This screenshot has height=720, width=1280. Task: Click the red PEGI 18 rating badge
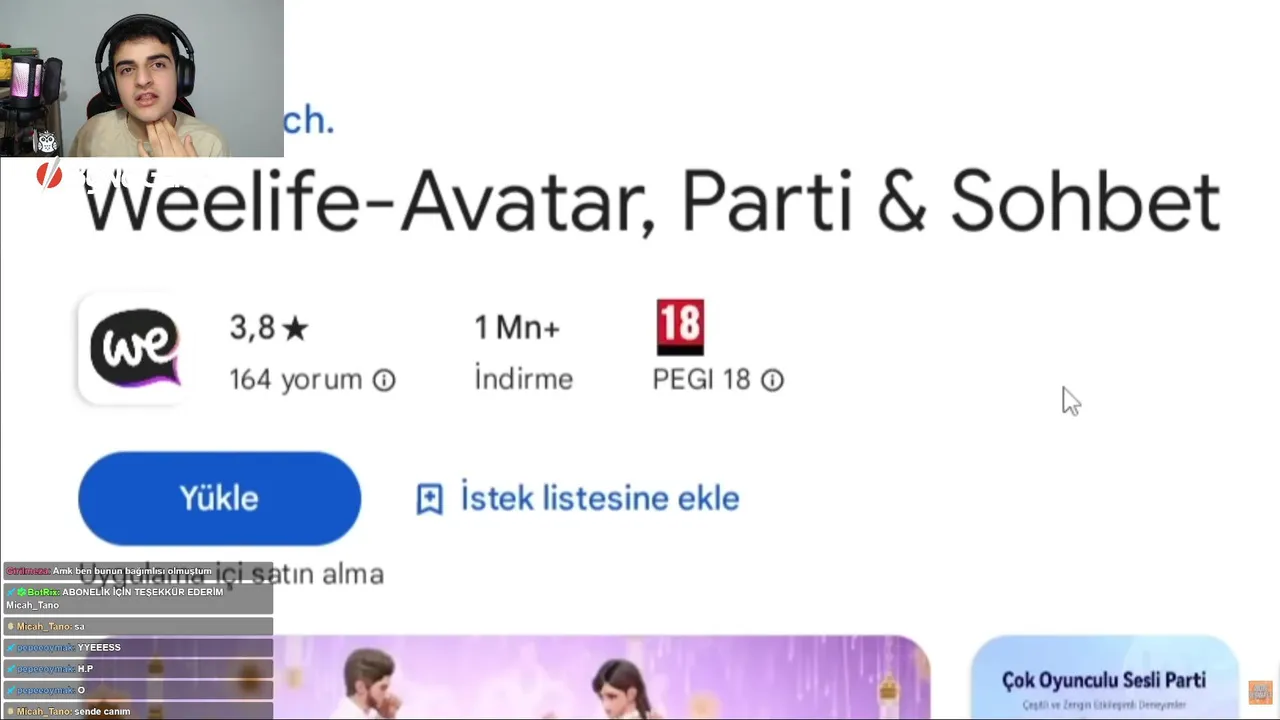pos(680,327)
